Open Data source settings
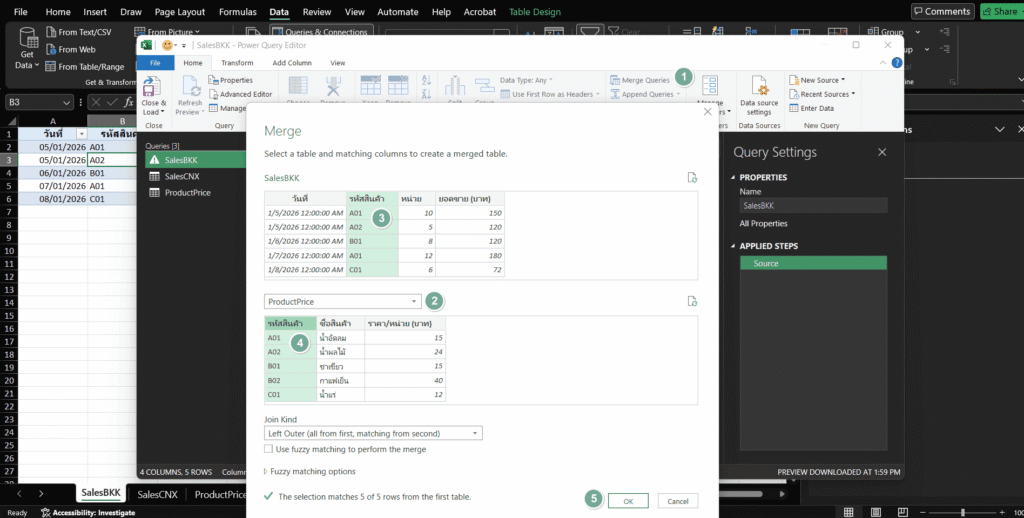This screenshot has width=1024, height=518. [x=759, y=94]
